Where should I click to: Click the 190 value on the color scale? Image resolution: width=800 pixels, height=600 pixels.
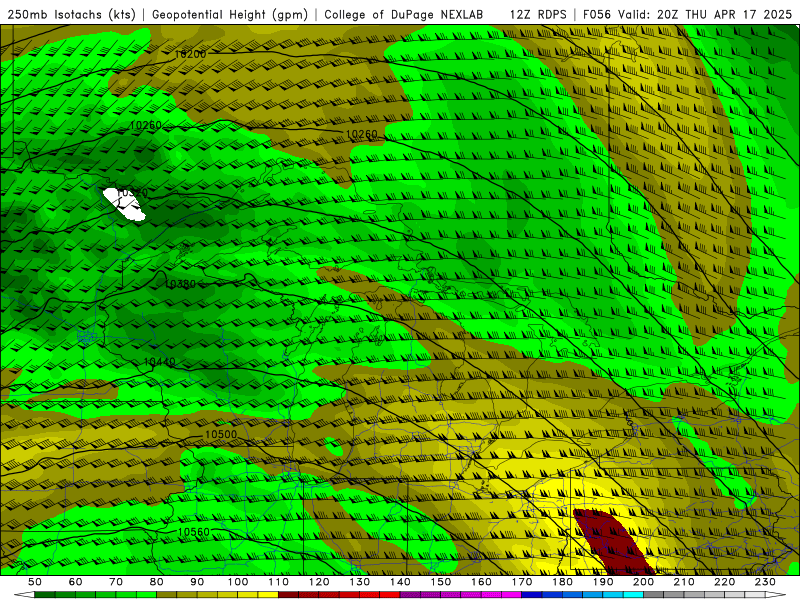pos(603,582)
